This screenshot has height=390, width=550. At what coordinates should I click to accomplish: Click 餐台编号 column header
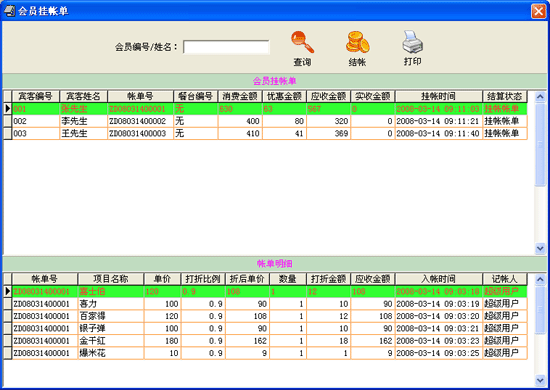tap(196, 96)
